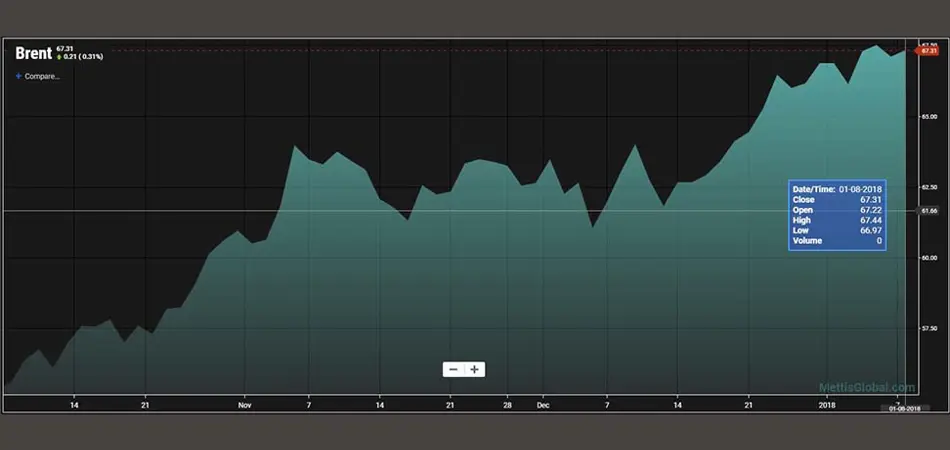
Task: Click the Nov label on time axis
Action: point(245,405)
